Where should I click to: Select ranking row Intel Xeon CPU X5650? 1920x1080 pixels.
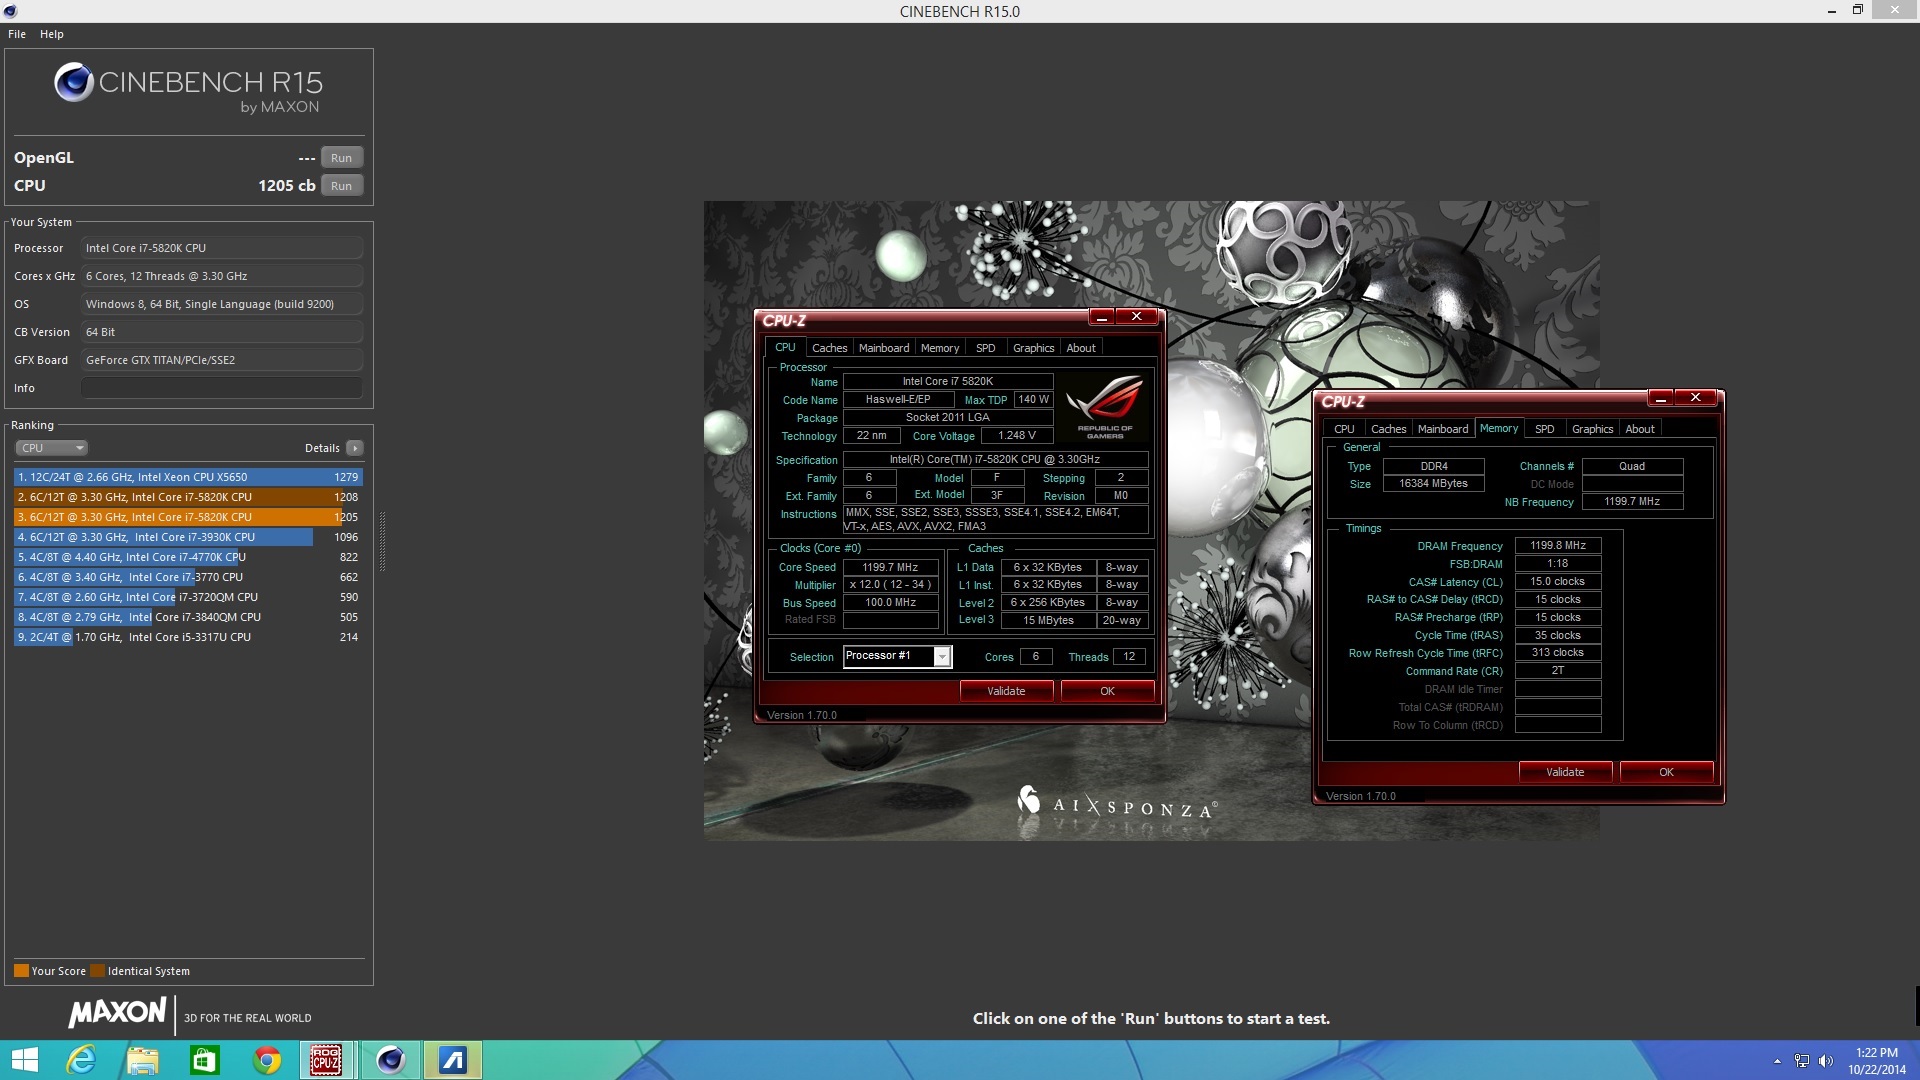188,477
